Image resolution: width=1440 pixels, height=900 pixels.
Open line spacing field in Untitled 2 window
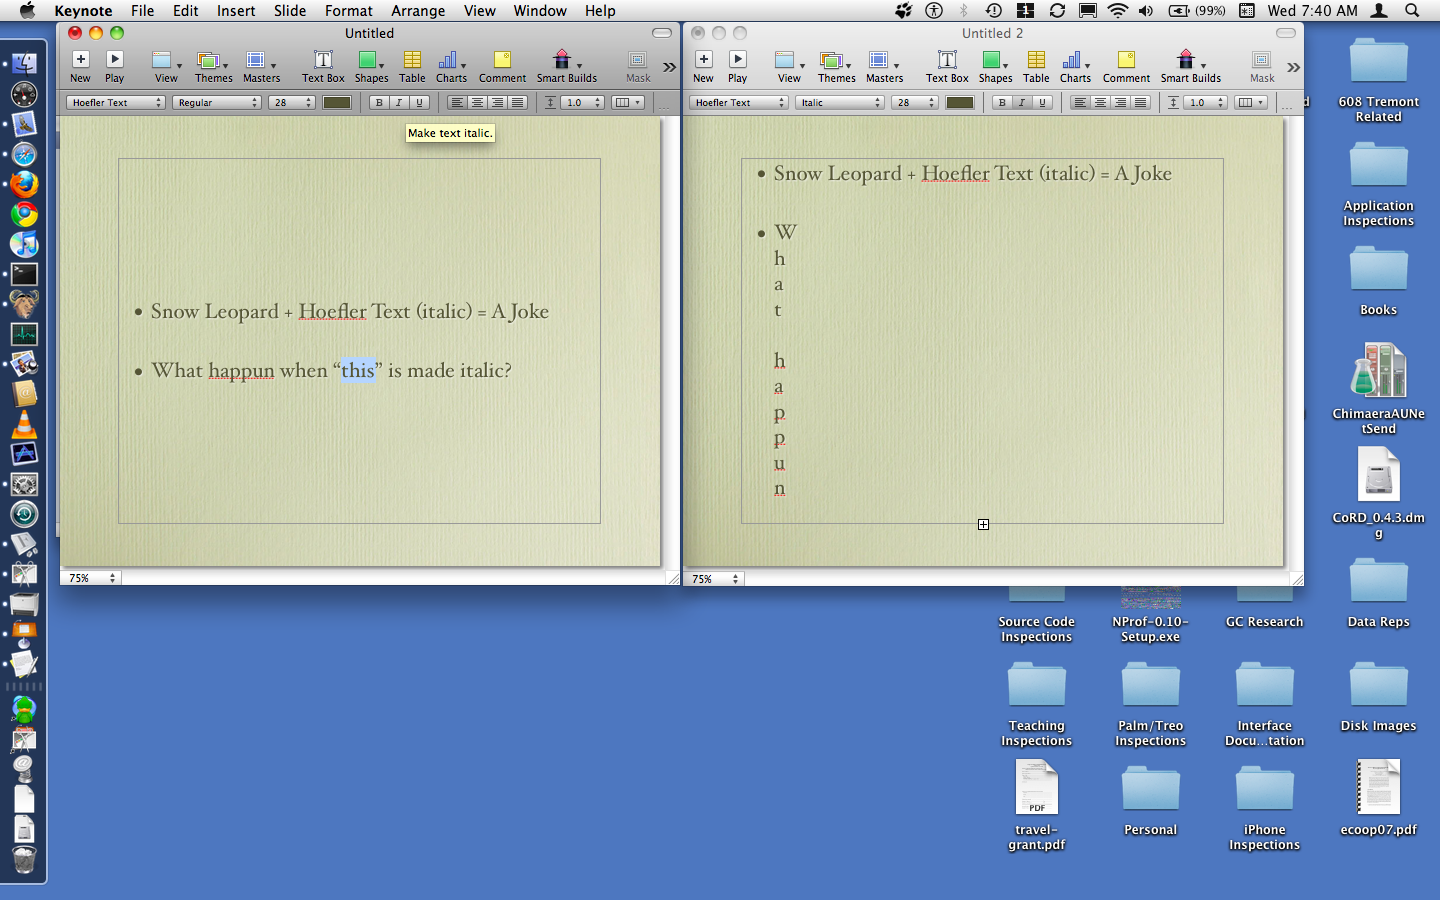(x=1206, y=102)
